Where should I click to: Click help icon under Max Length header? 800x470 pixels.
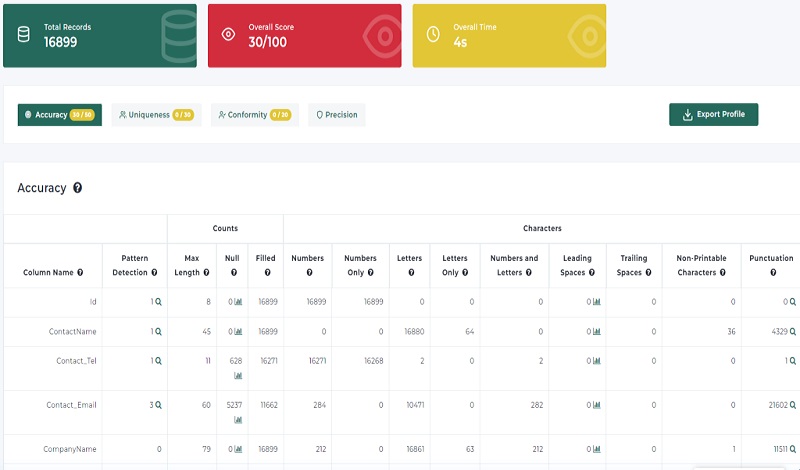coord(206,273)
